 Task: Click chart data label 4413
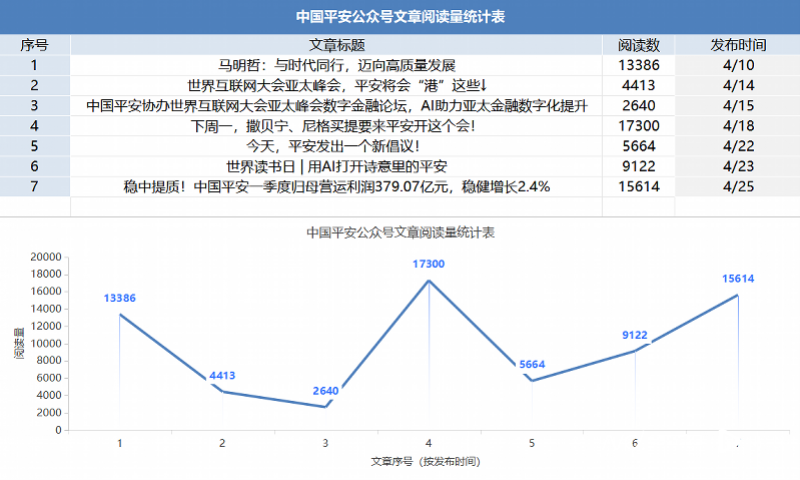pos(222,375)
